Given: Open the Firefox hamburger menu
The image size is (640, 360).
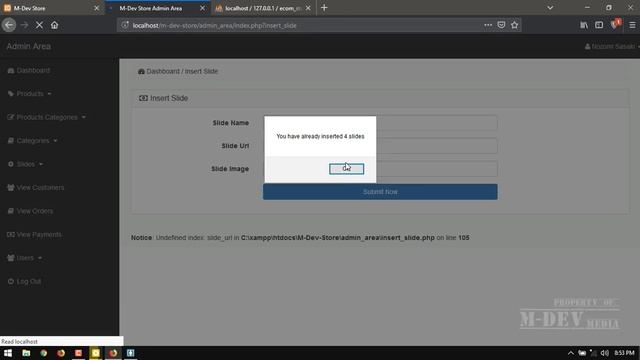Looking at the screenshot, I should (632, 25).
